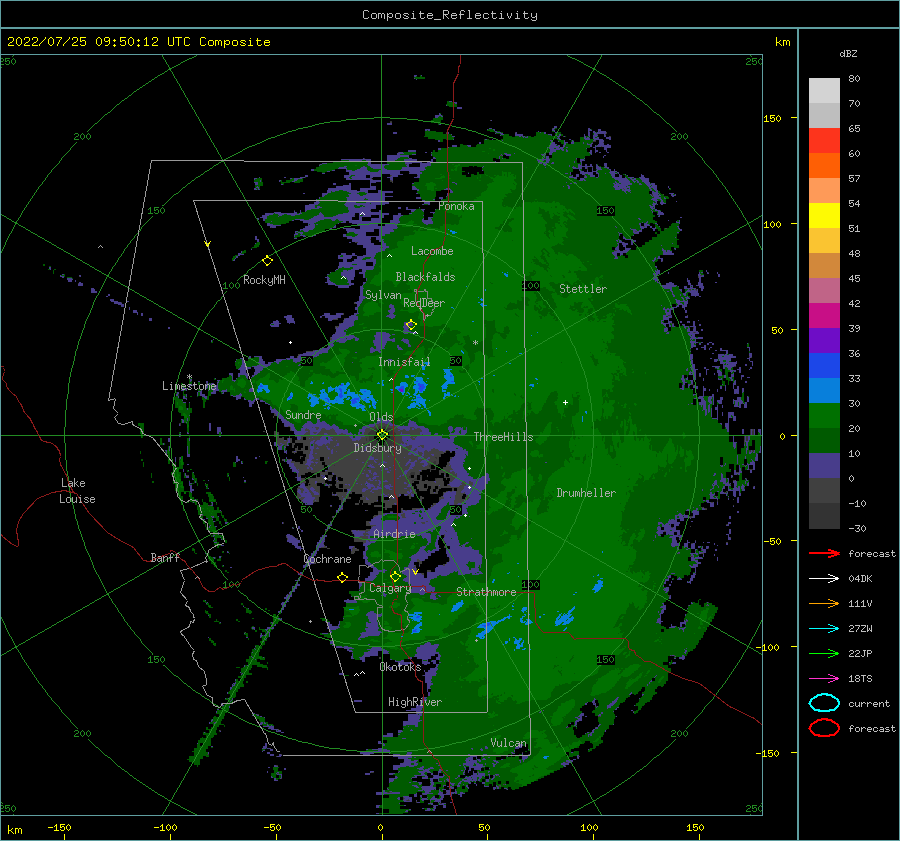Viewport: 900px width, 841px height.
Task: Click the 80 dBZ color swatch
Action: [824, 91]
